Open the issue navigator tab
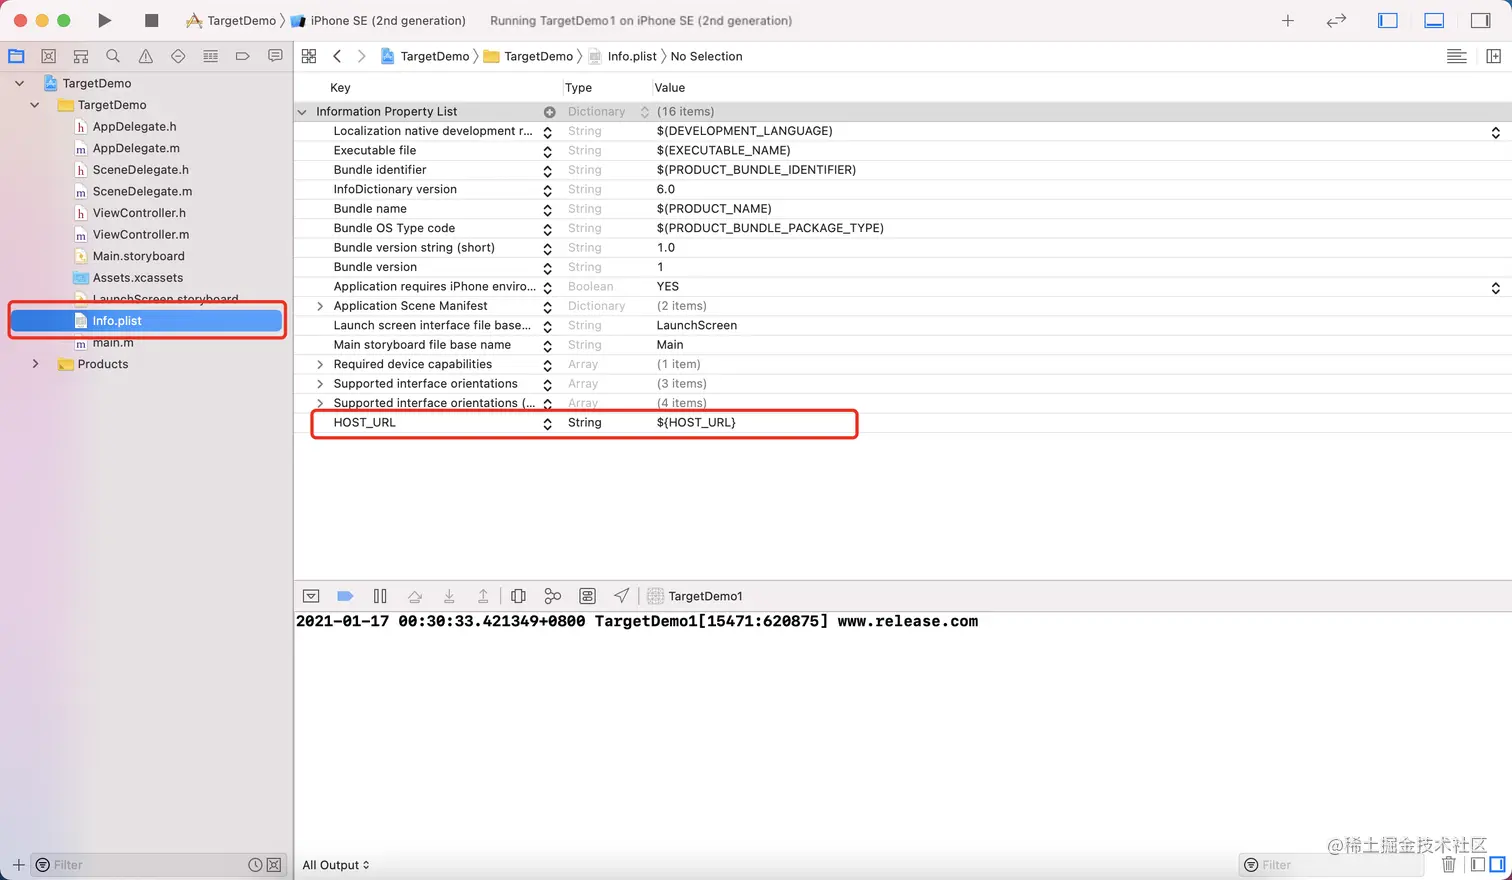 [x=146, y=56]
